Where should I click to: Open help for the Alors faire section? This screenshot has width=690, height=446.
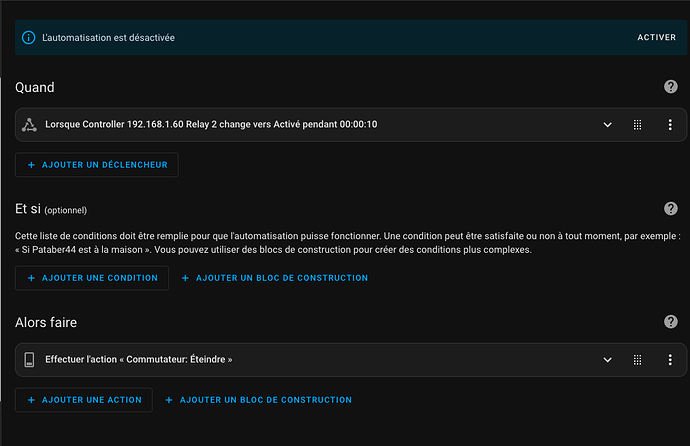pos(671,321)
